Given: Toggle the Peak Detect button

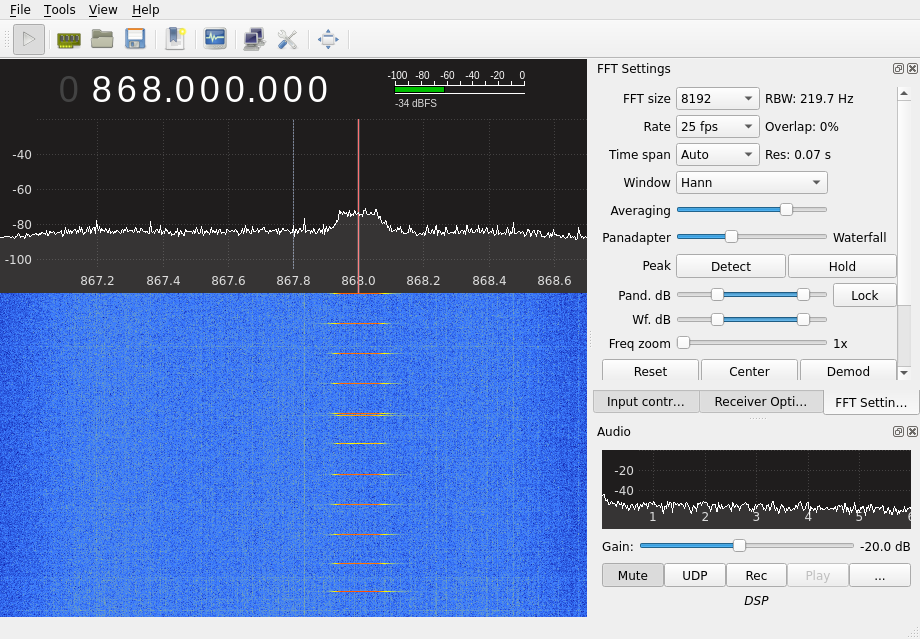Looking at the screenshot, I should coord(730,266).
